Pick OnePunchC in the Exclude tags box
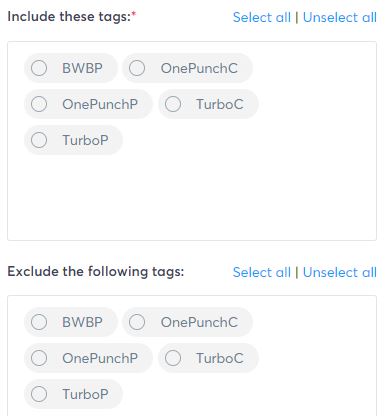 pyautogui.click(x=137, y=322)
